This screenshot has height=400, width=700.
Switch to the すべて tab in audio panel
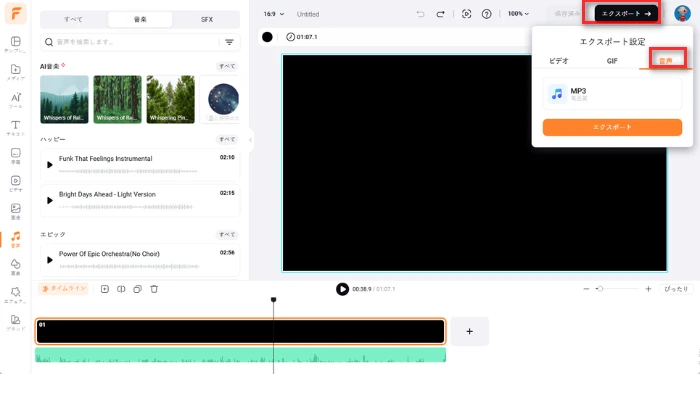[73, 19]
